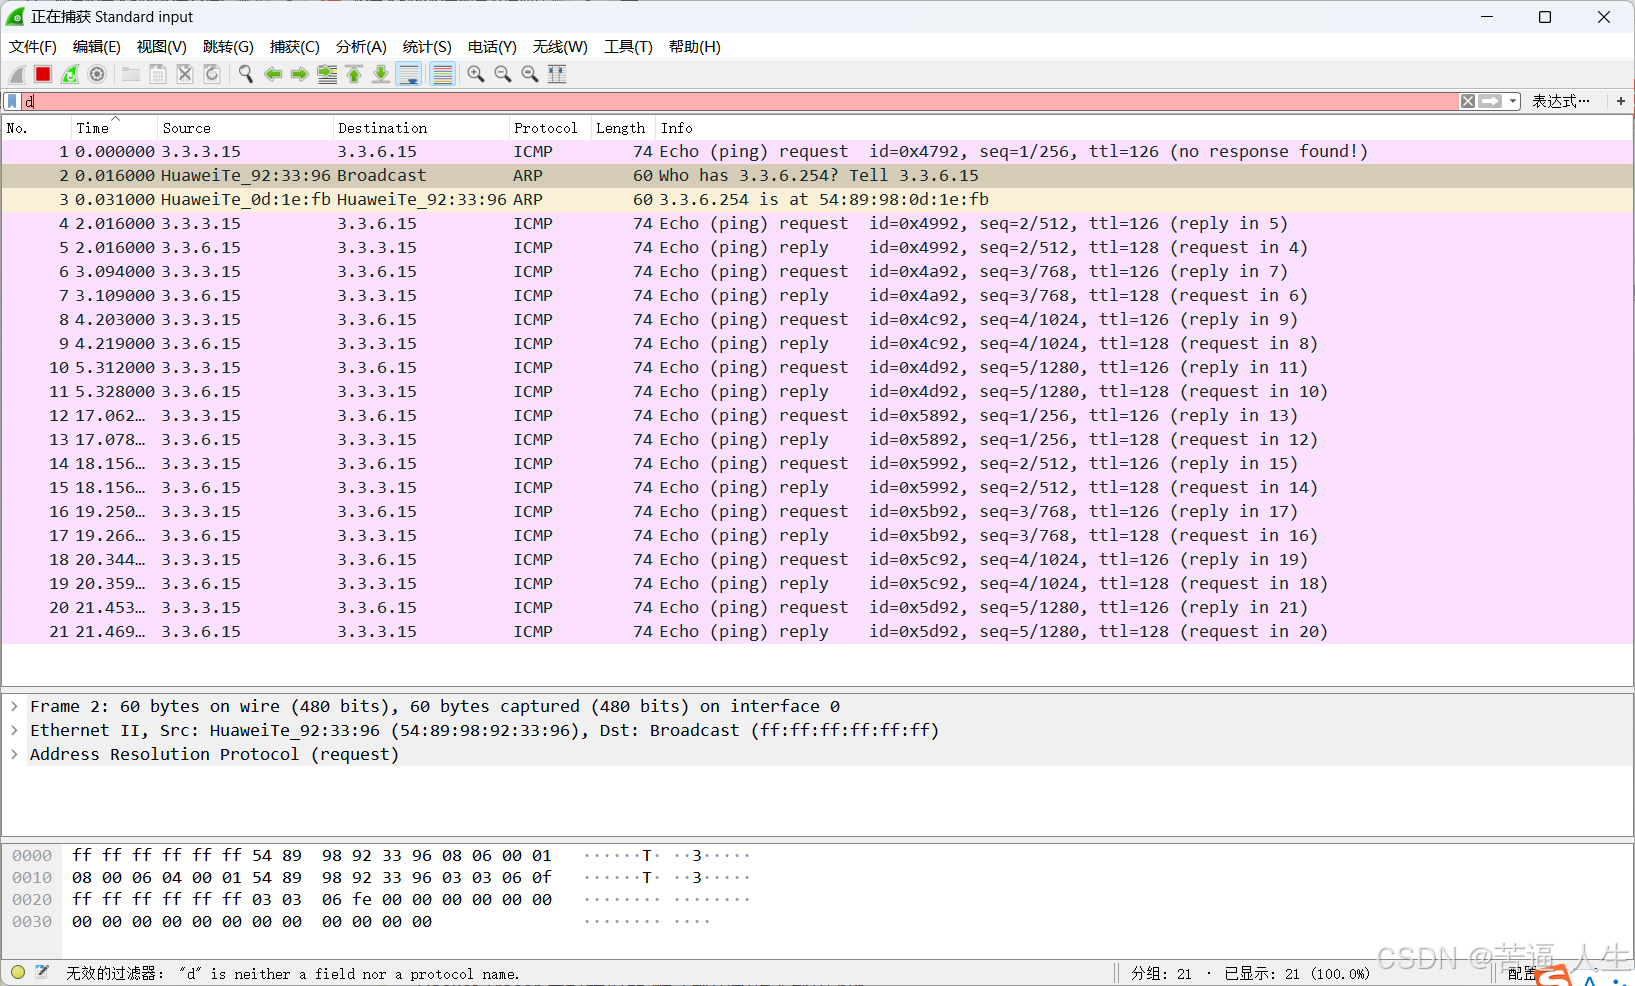Go forward to next packet arrow
The height and width of the screenshot is (986, 1635).
[x=300, y=74]
